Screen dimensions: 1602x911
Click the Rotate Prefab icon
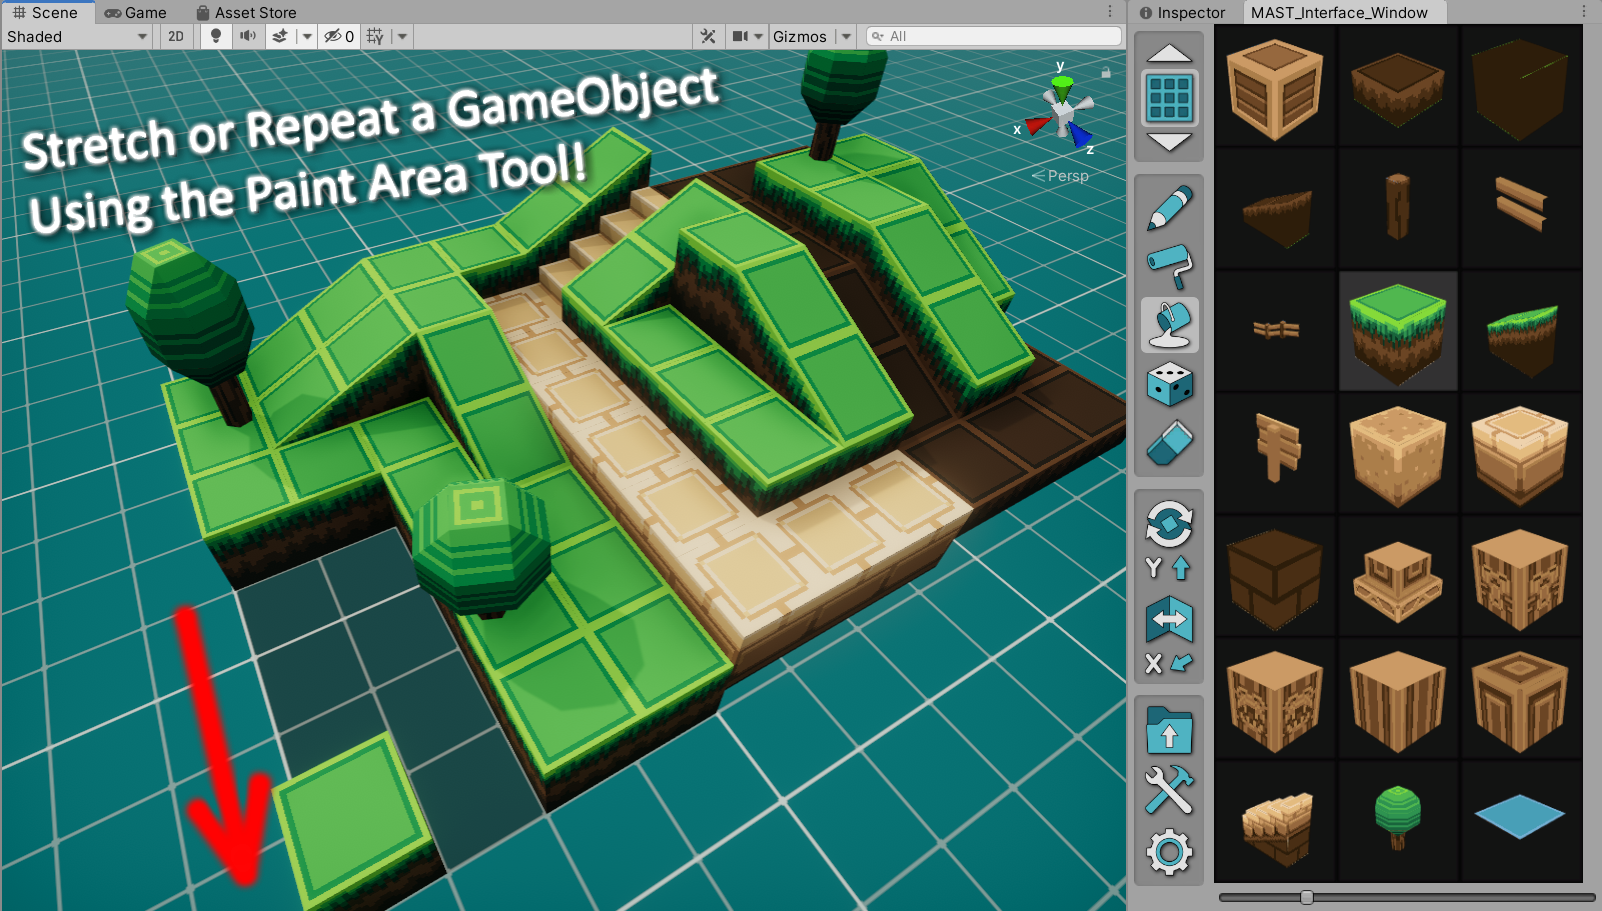(1169, 523)
